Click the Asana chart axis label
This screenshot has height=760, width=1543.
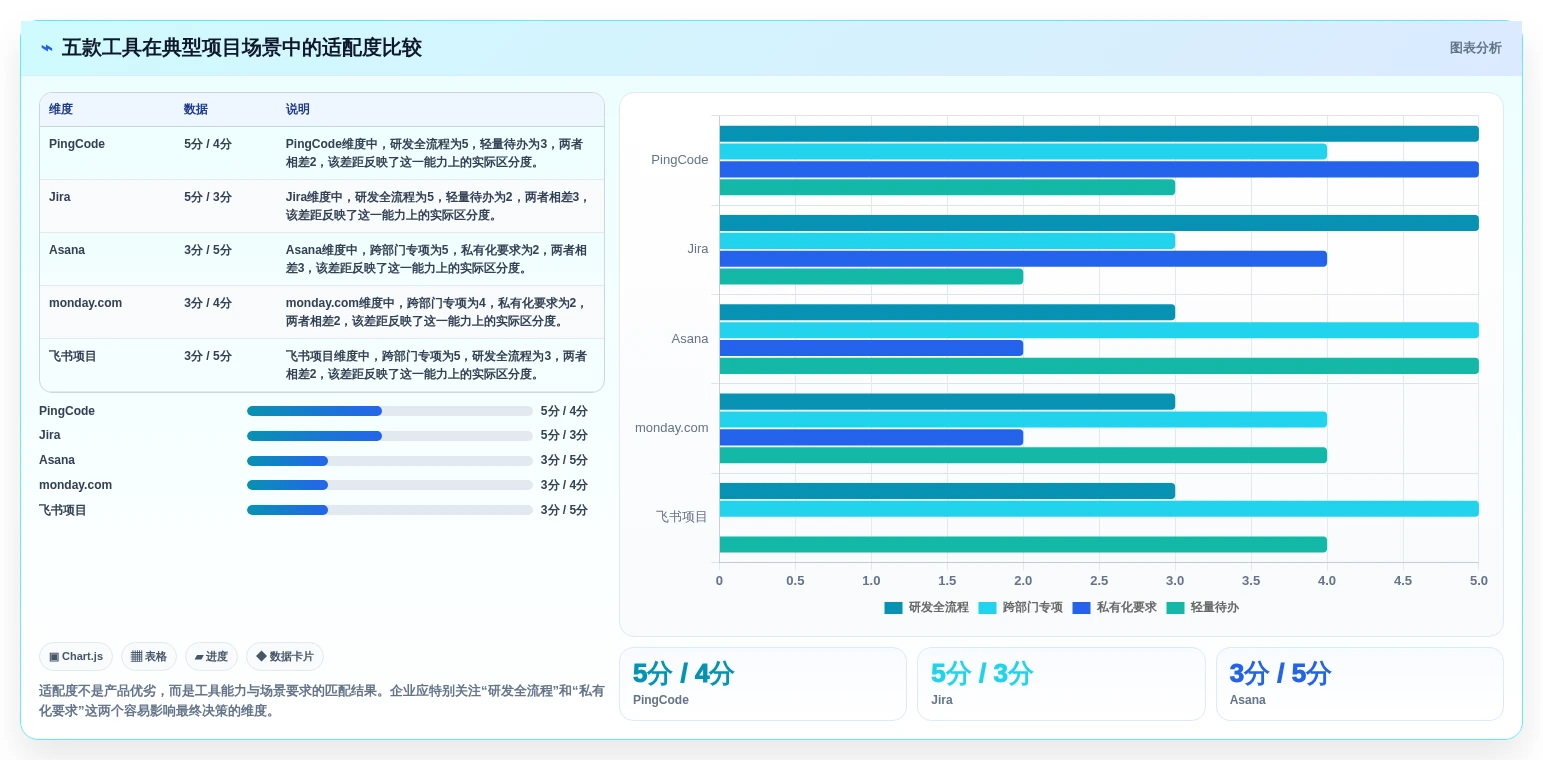tap(690, 339)
